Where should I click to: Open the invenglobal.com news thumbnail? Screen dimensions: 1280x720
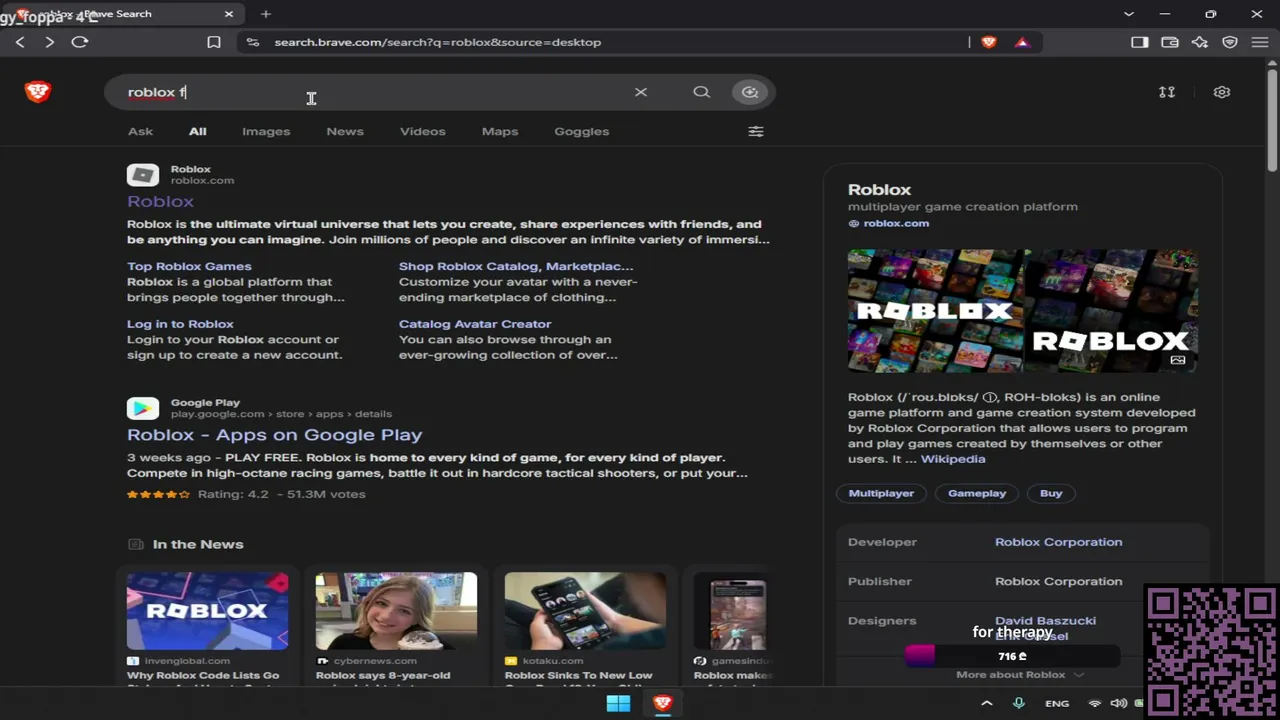(x=207, y=610)
